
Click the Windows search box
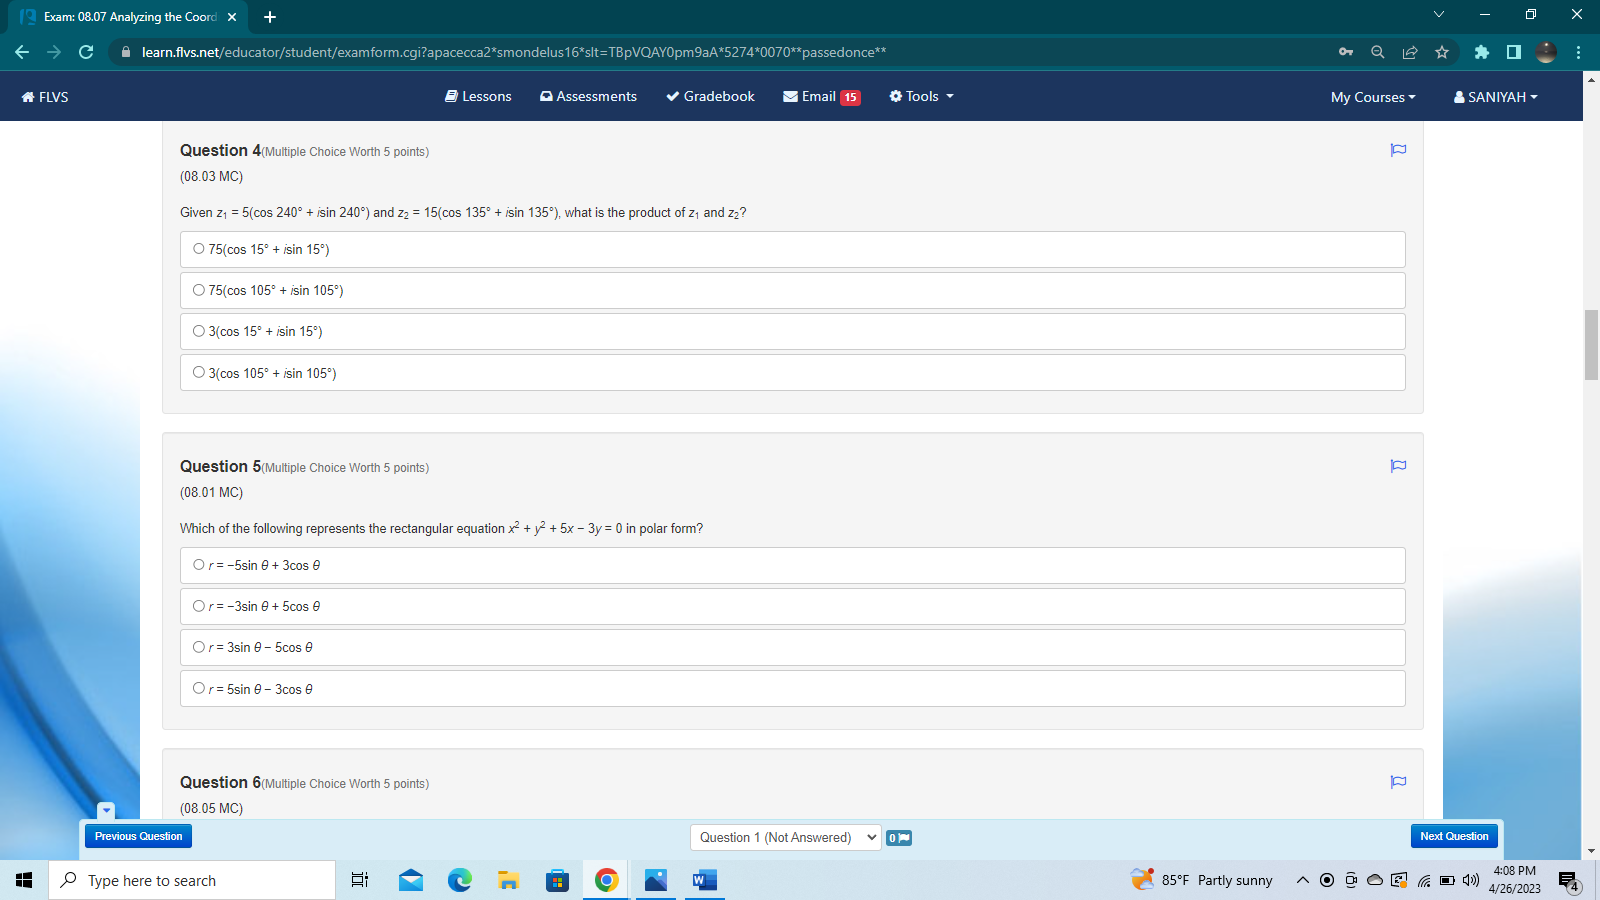(x=192, y=880)
